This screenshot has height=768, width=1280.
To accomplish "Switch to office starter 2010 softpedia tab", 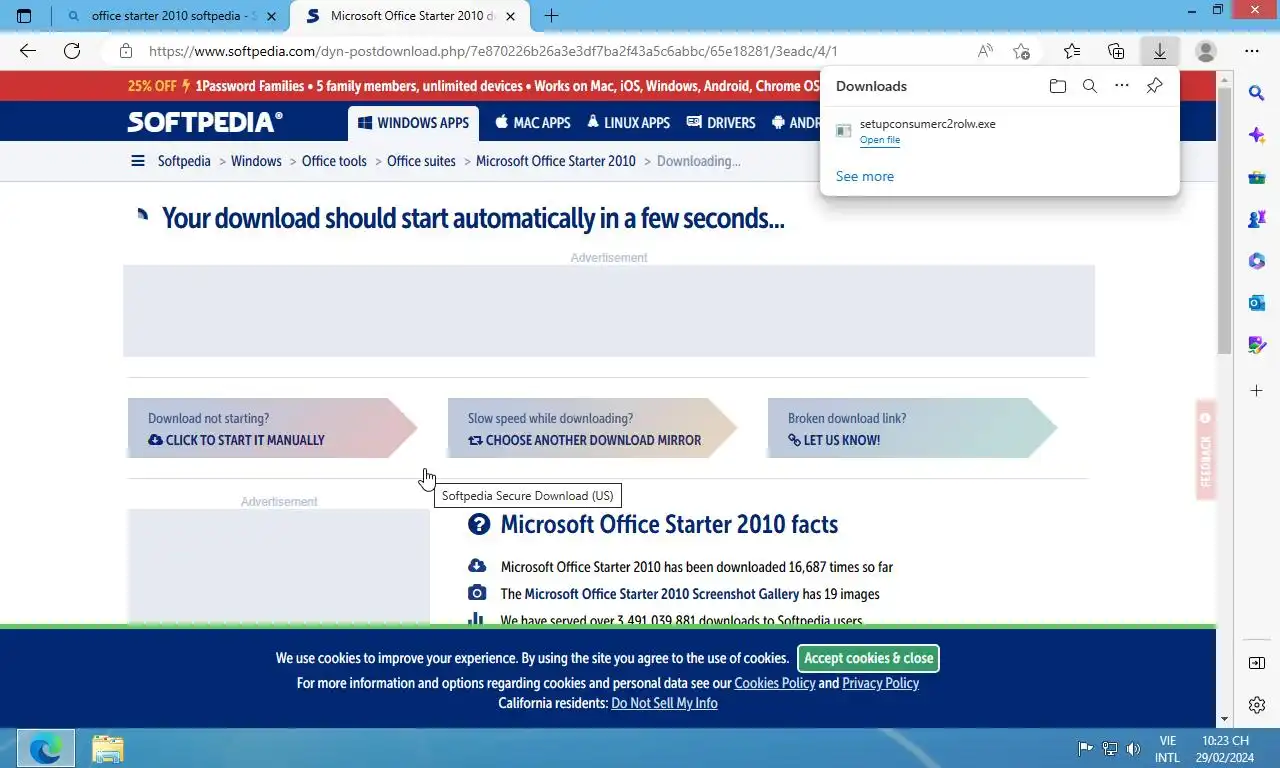I will click(170, 16).
